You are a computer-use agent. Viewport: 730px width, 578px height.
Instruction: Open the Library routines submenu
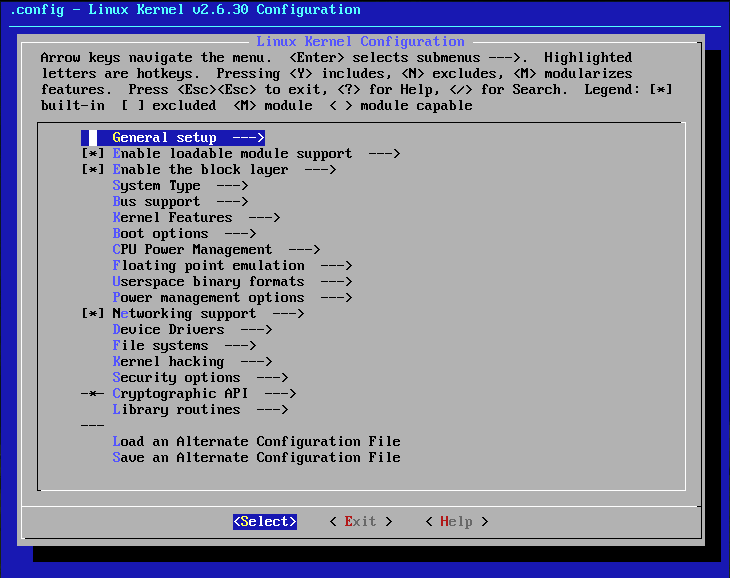click(200, 410)
